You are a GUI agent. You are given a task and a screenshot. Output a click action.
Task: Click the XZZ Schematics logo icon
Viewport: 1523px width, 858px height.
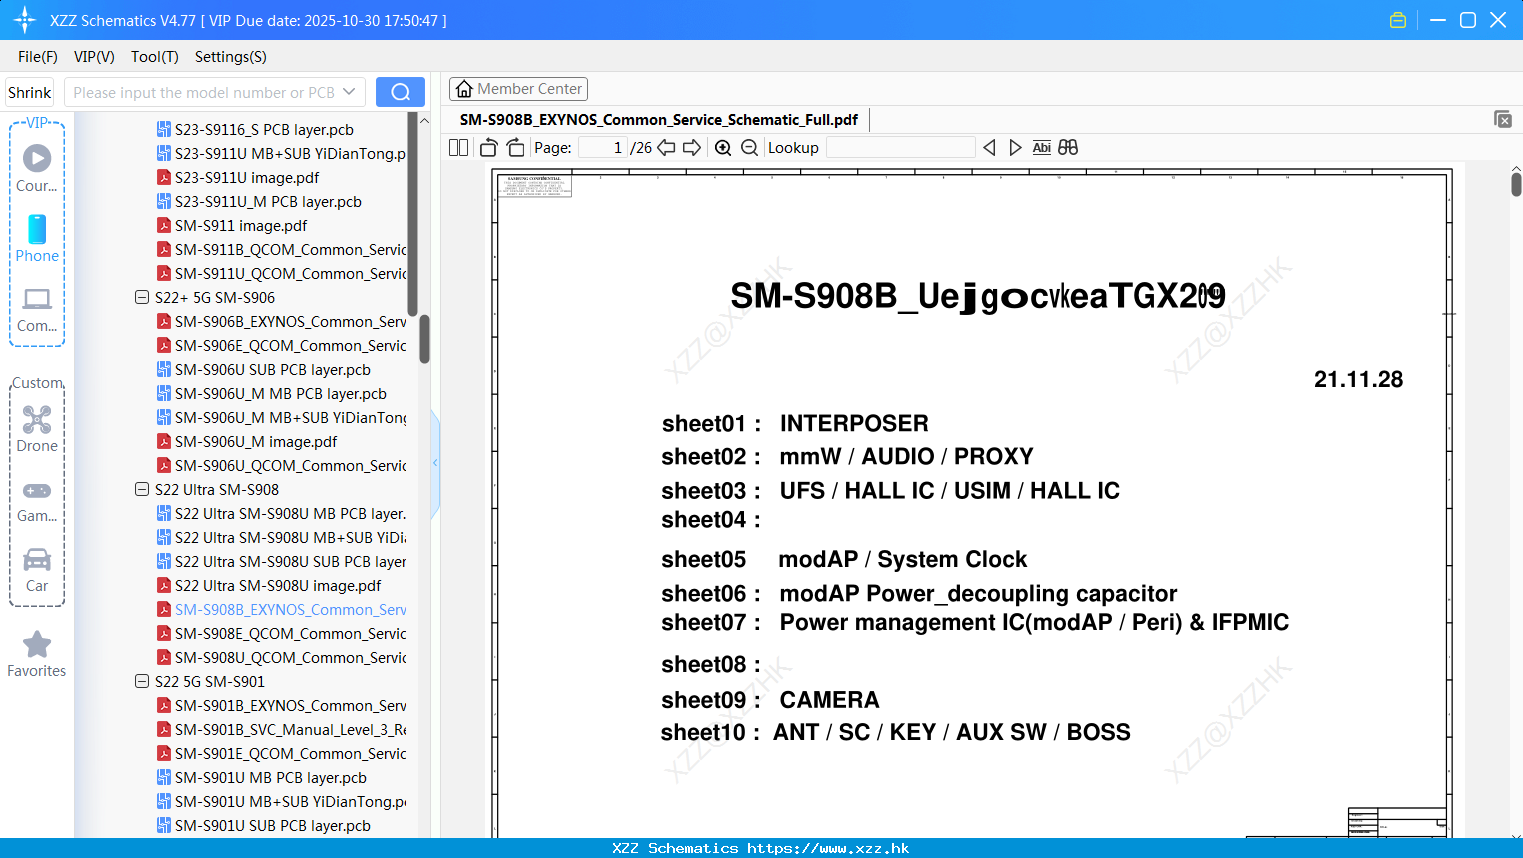click(x=24, y=20)
